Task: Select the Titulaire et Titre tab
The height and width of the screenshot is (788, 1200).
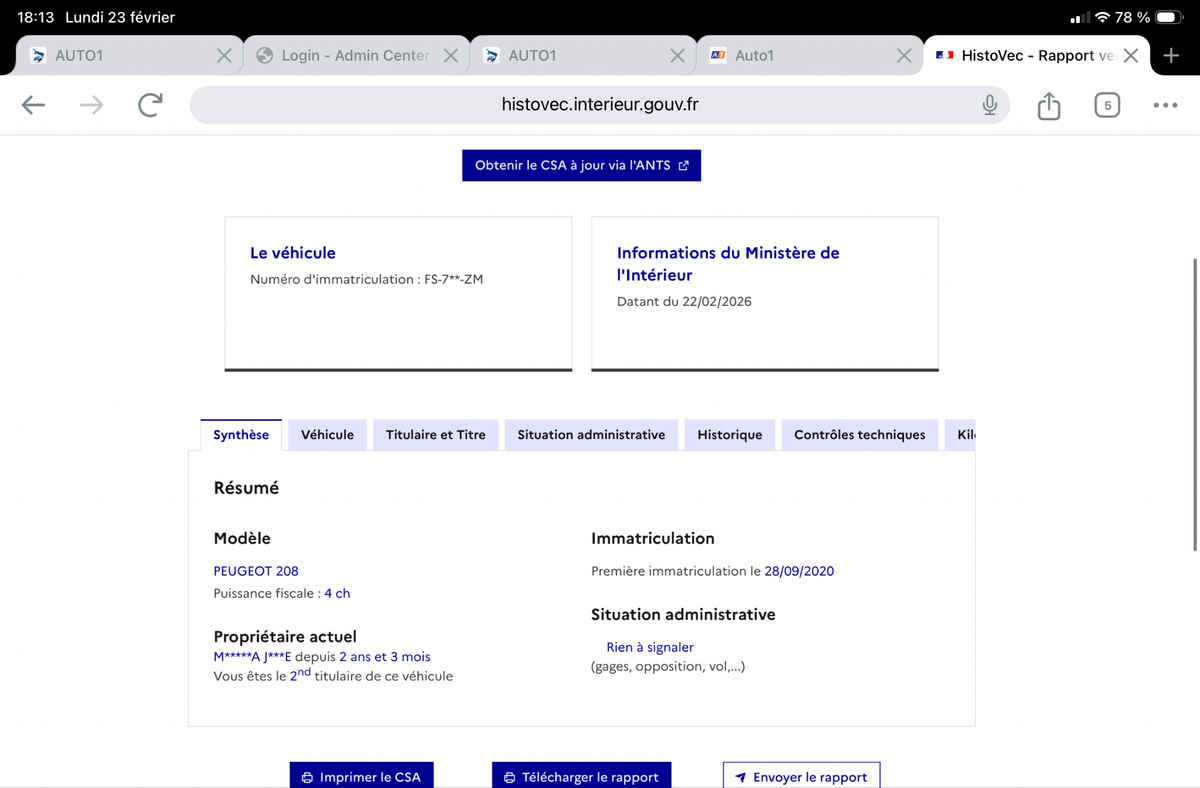Action: coord(435,435)
